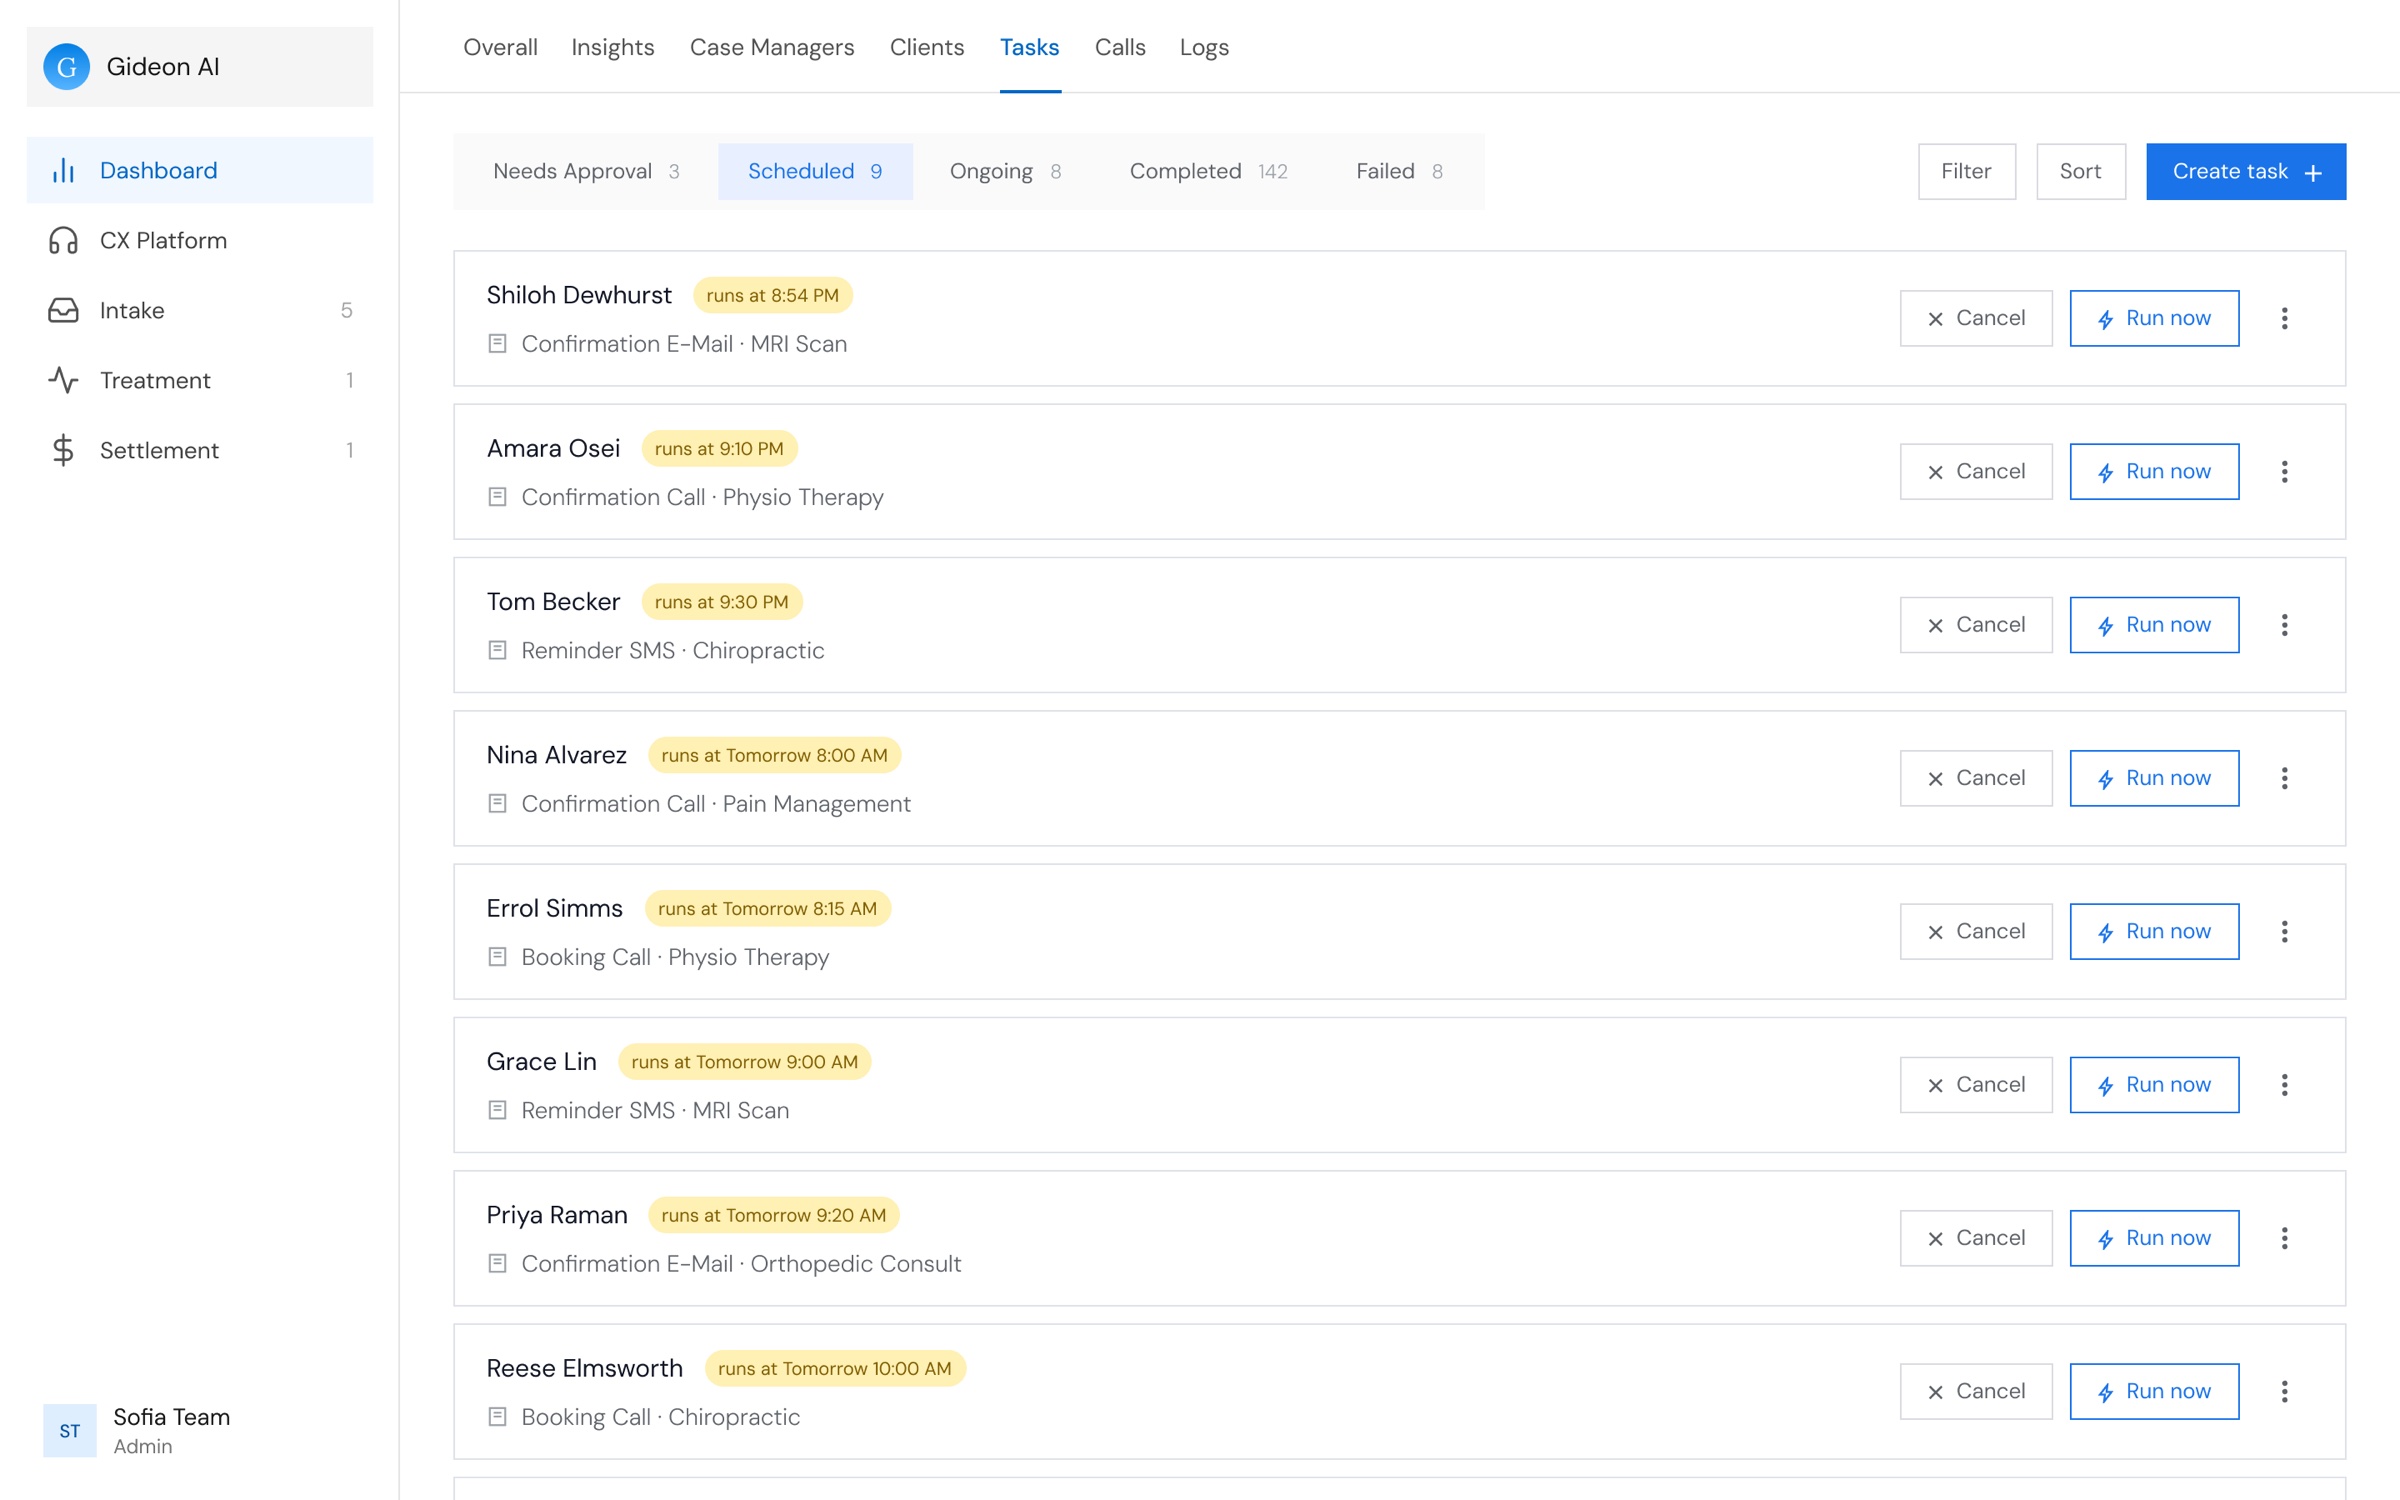Run the Priya Raman task now
The height and width of the screenshot is (1500, 2400).
tap(2154, 1238)
